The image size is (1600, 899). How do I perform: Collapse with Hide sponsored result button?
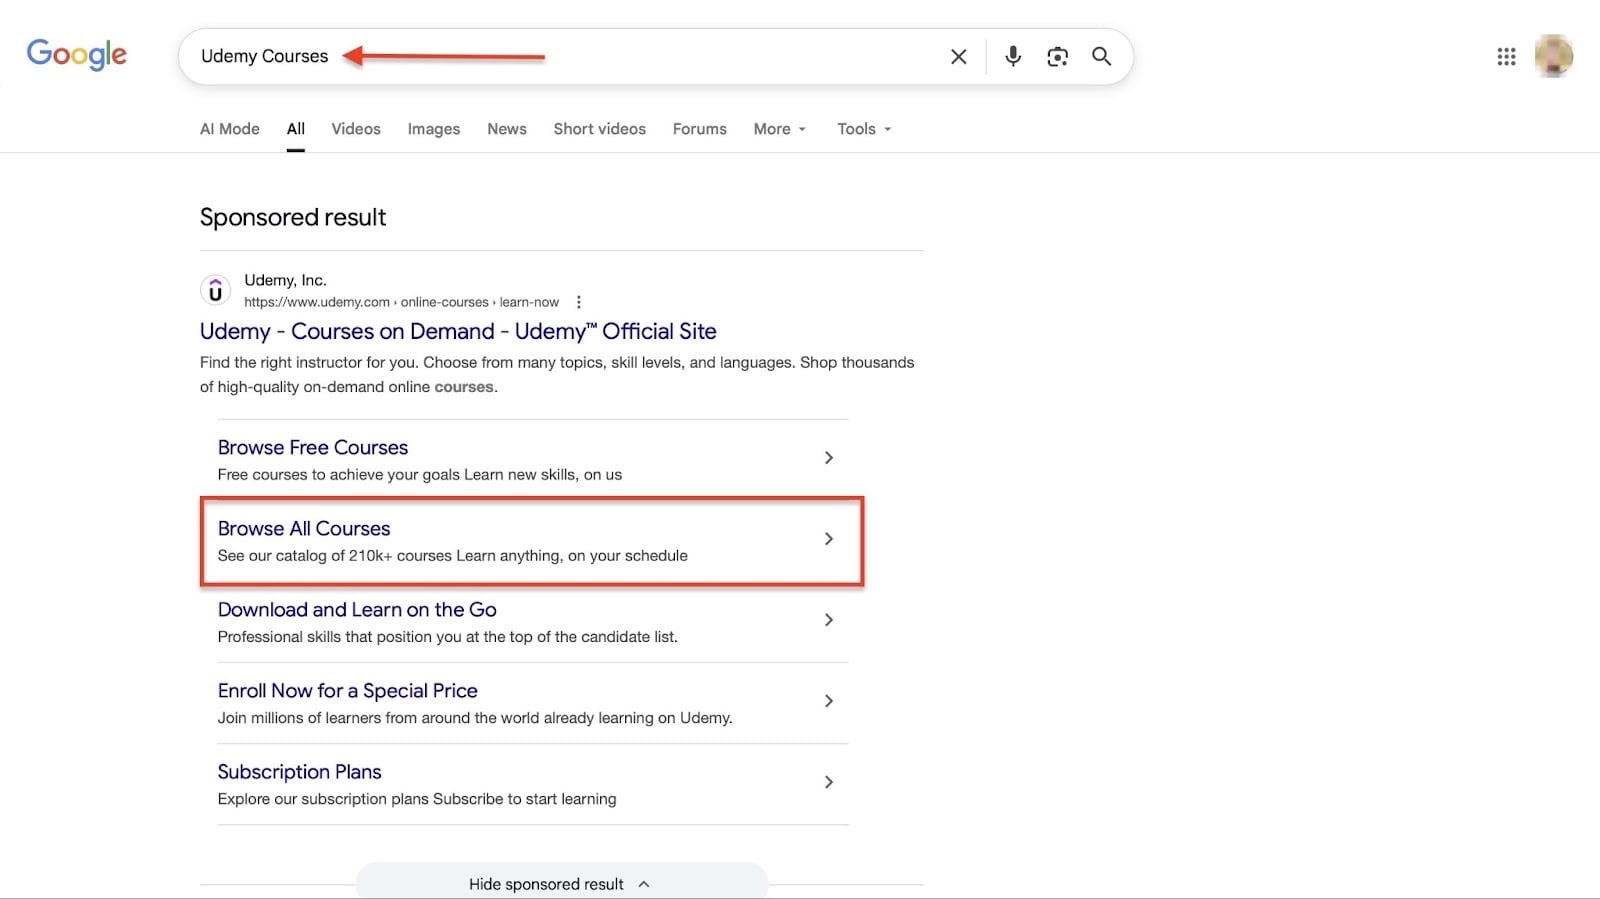[561, 883]
